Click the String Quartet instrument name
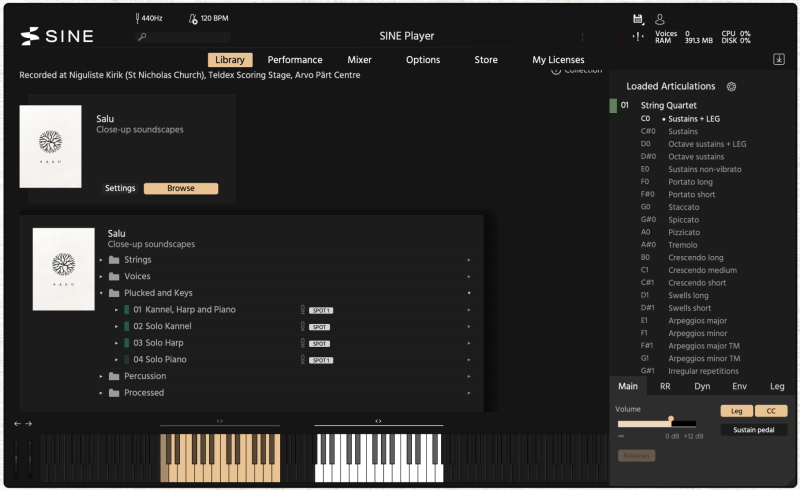Viewport: 800px width, 490px height. coord(668,106)
